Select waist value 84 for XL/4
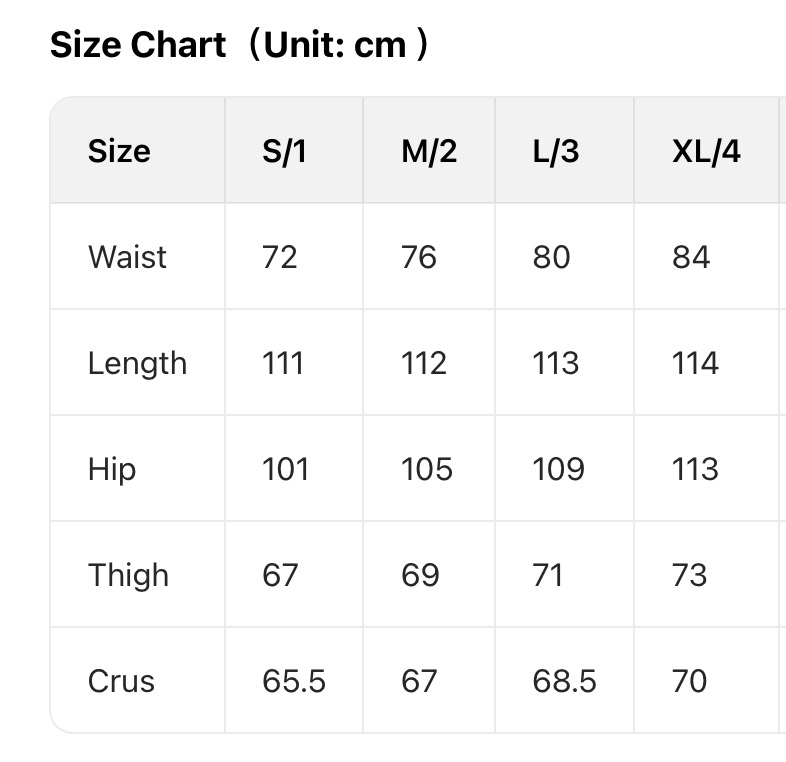 (x=691, y=257)
